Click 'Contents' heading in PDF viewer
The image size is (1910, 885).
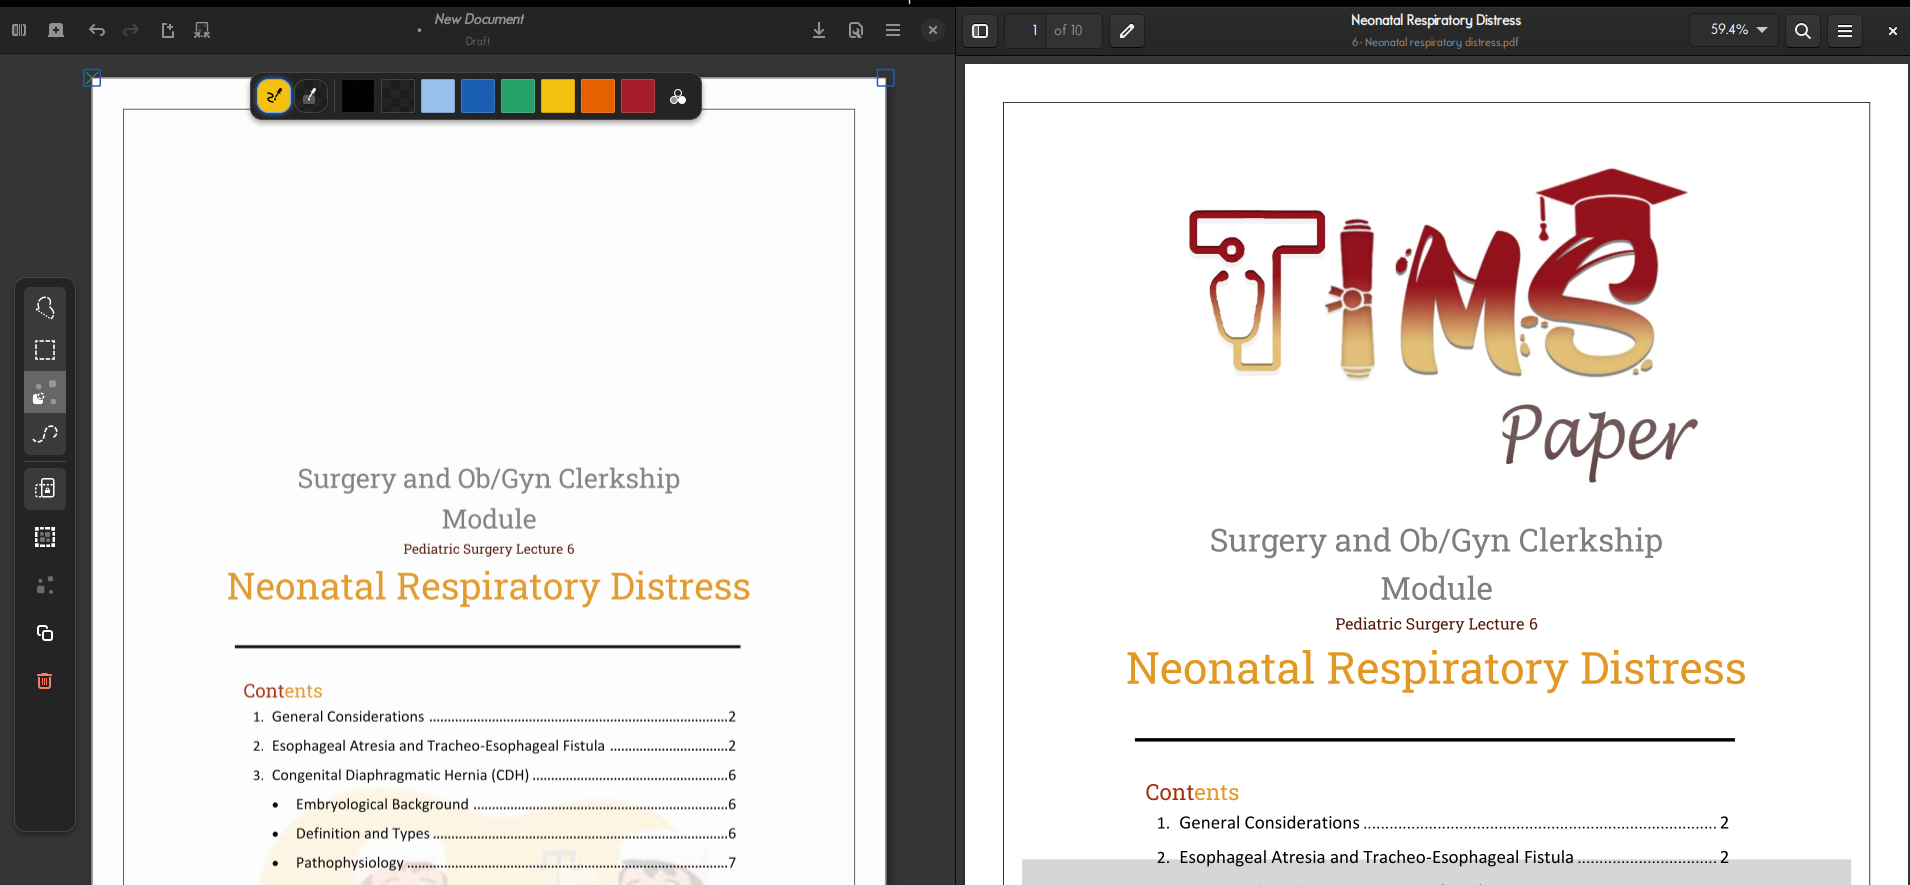tap(1192, 793)
